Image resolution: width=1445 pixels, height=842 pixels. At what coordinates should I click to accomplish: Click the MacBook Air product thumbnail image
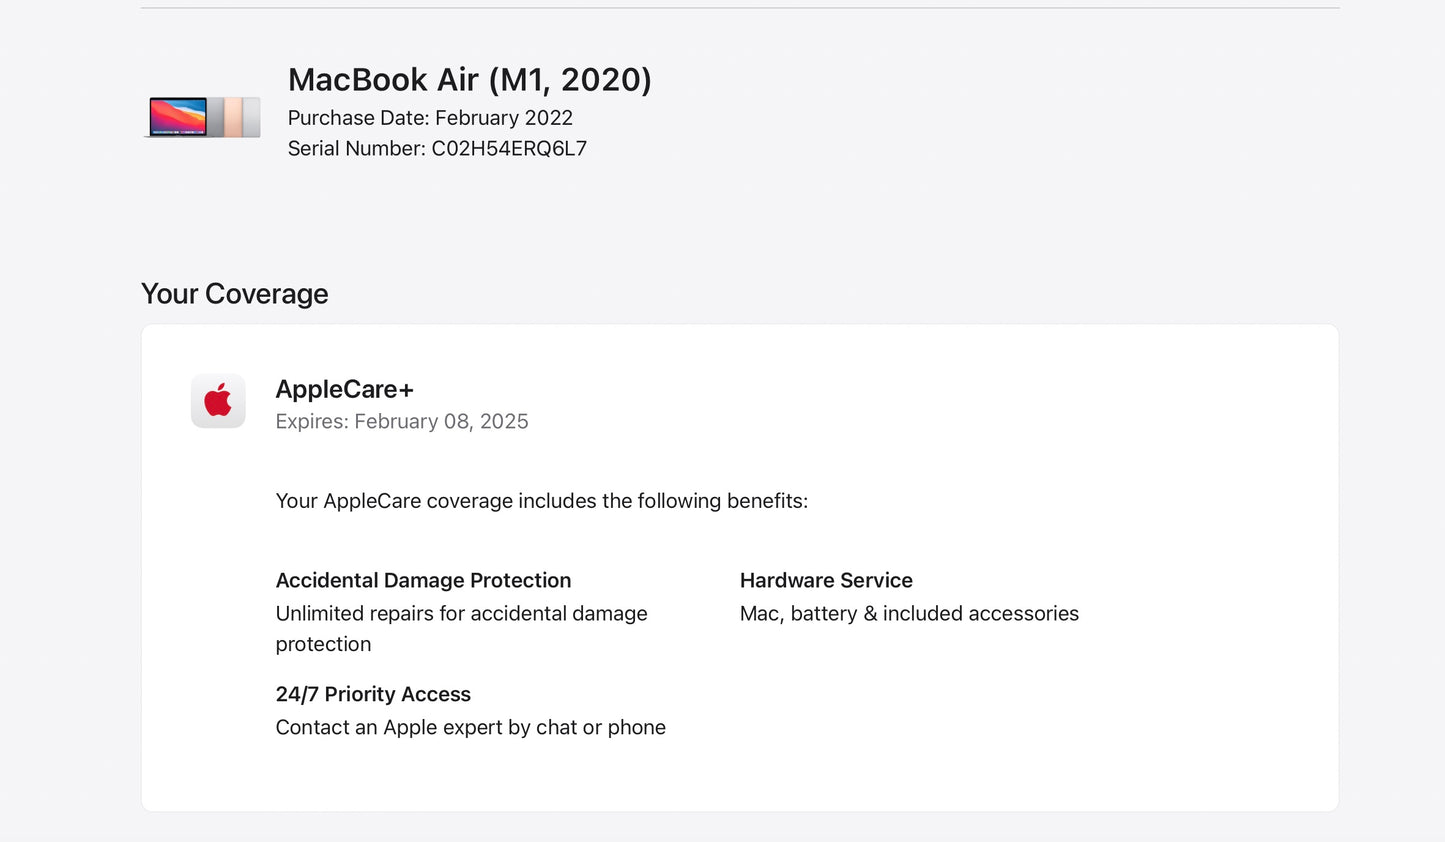click(x=203, y=117)
